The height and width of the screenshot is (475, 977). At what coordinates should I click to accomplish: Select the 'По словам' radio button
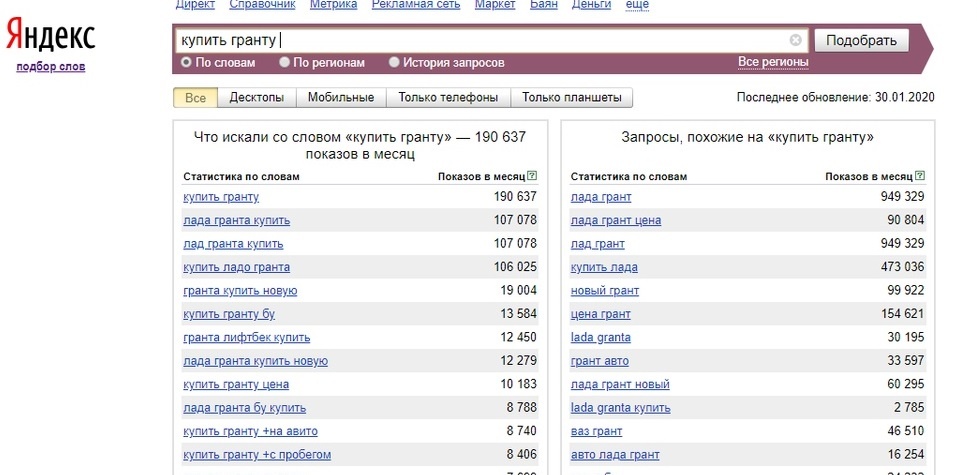[x=186, y=62]
